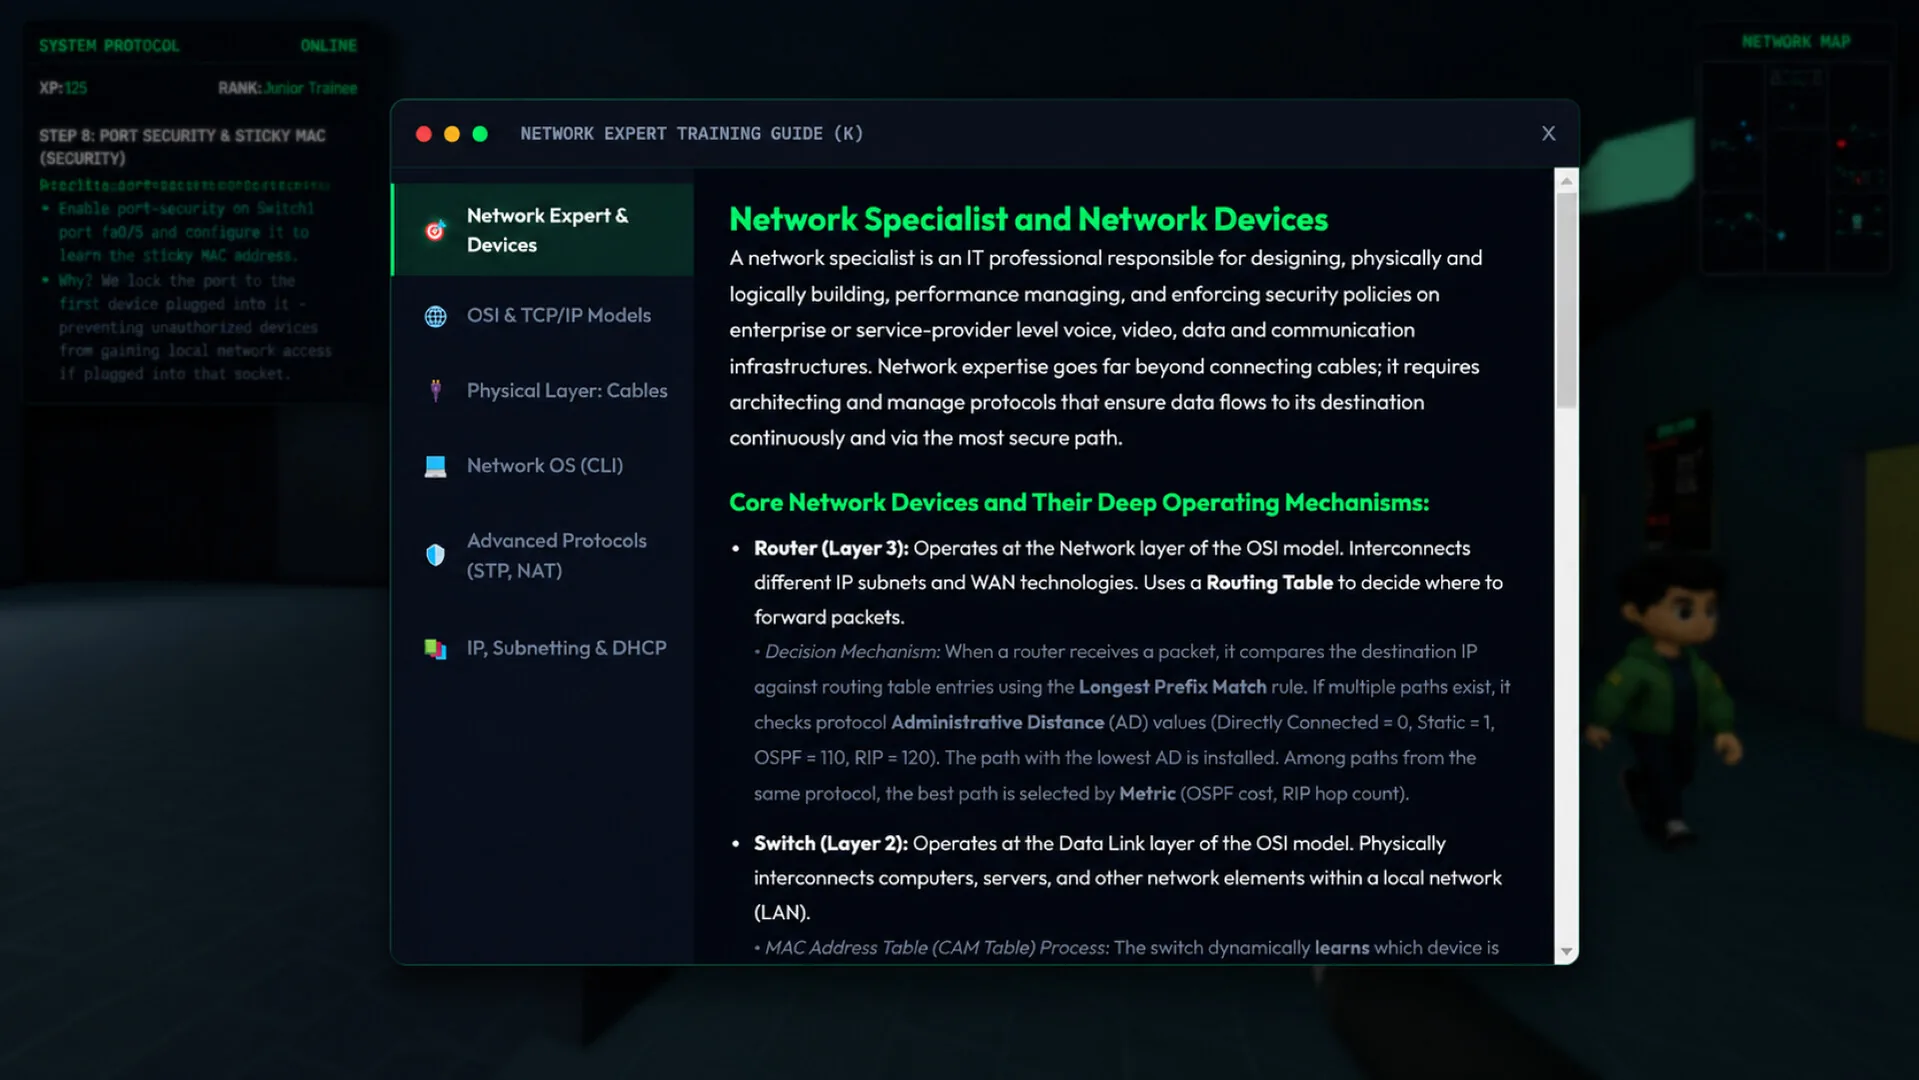Click the guide's vertical scrollbar thumb
Image resolution: width=1919 pixels, height=1080 pixels.
pyautogui.click(x=1566, y=300)
